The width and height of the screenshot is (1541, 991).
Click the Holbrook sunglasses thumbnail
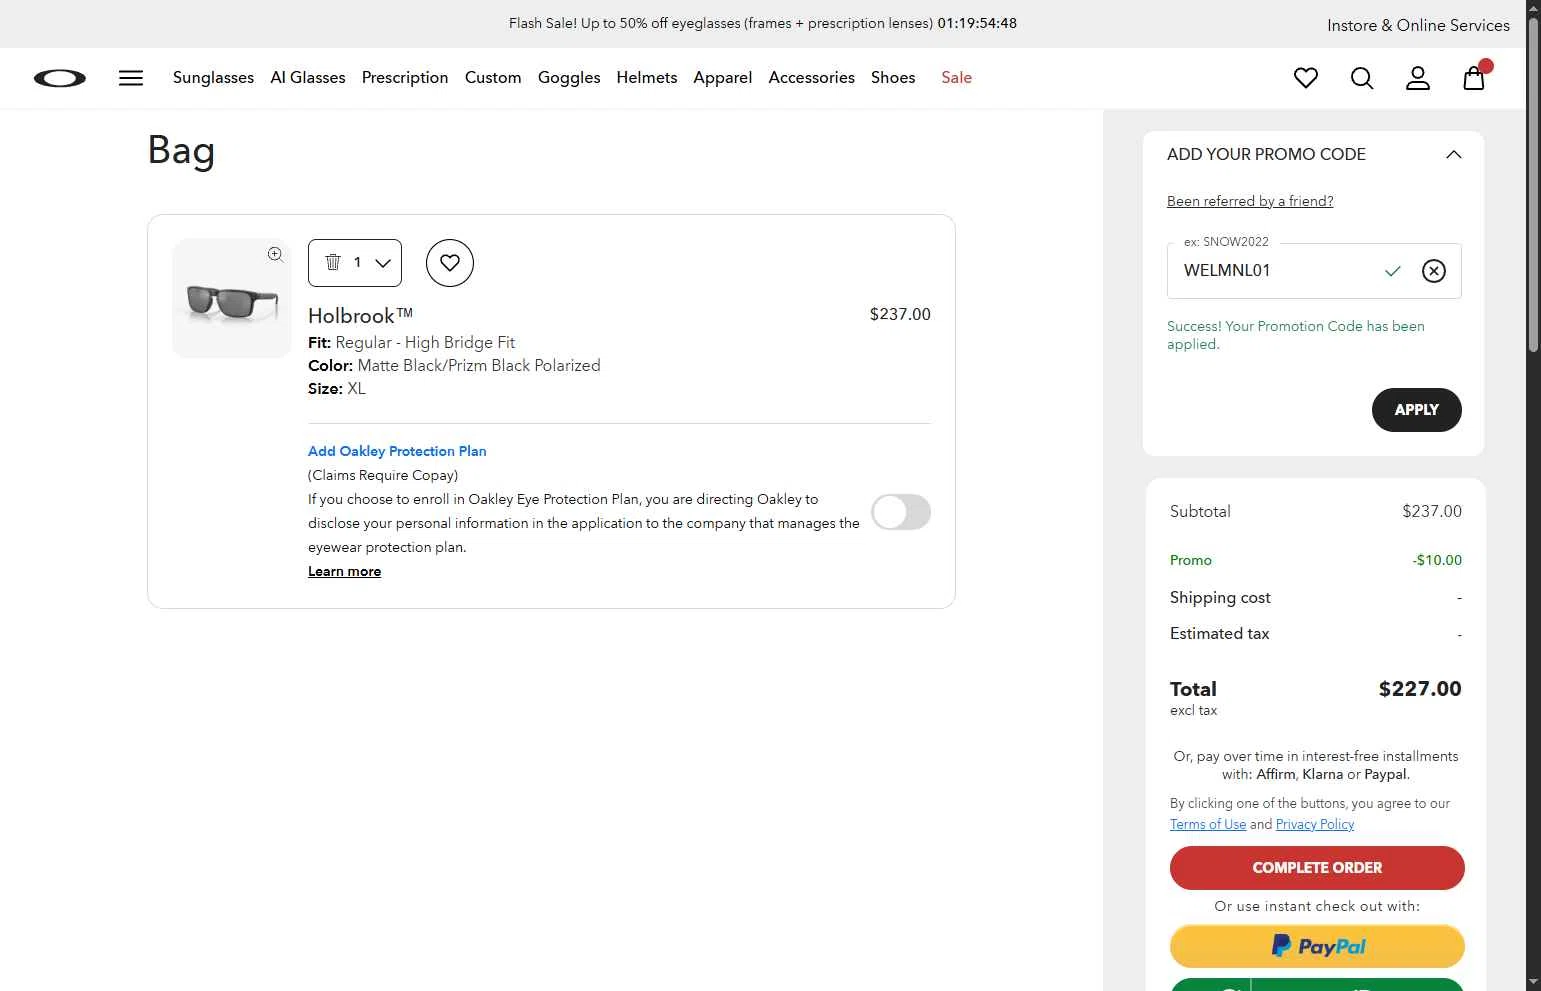click(232, 298)
